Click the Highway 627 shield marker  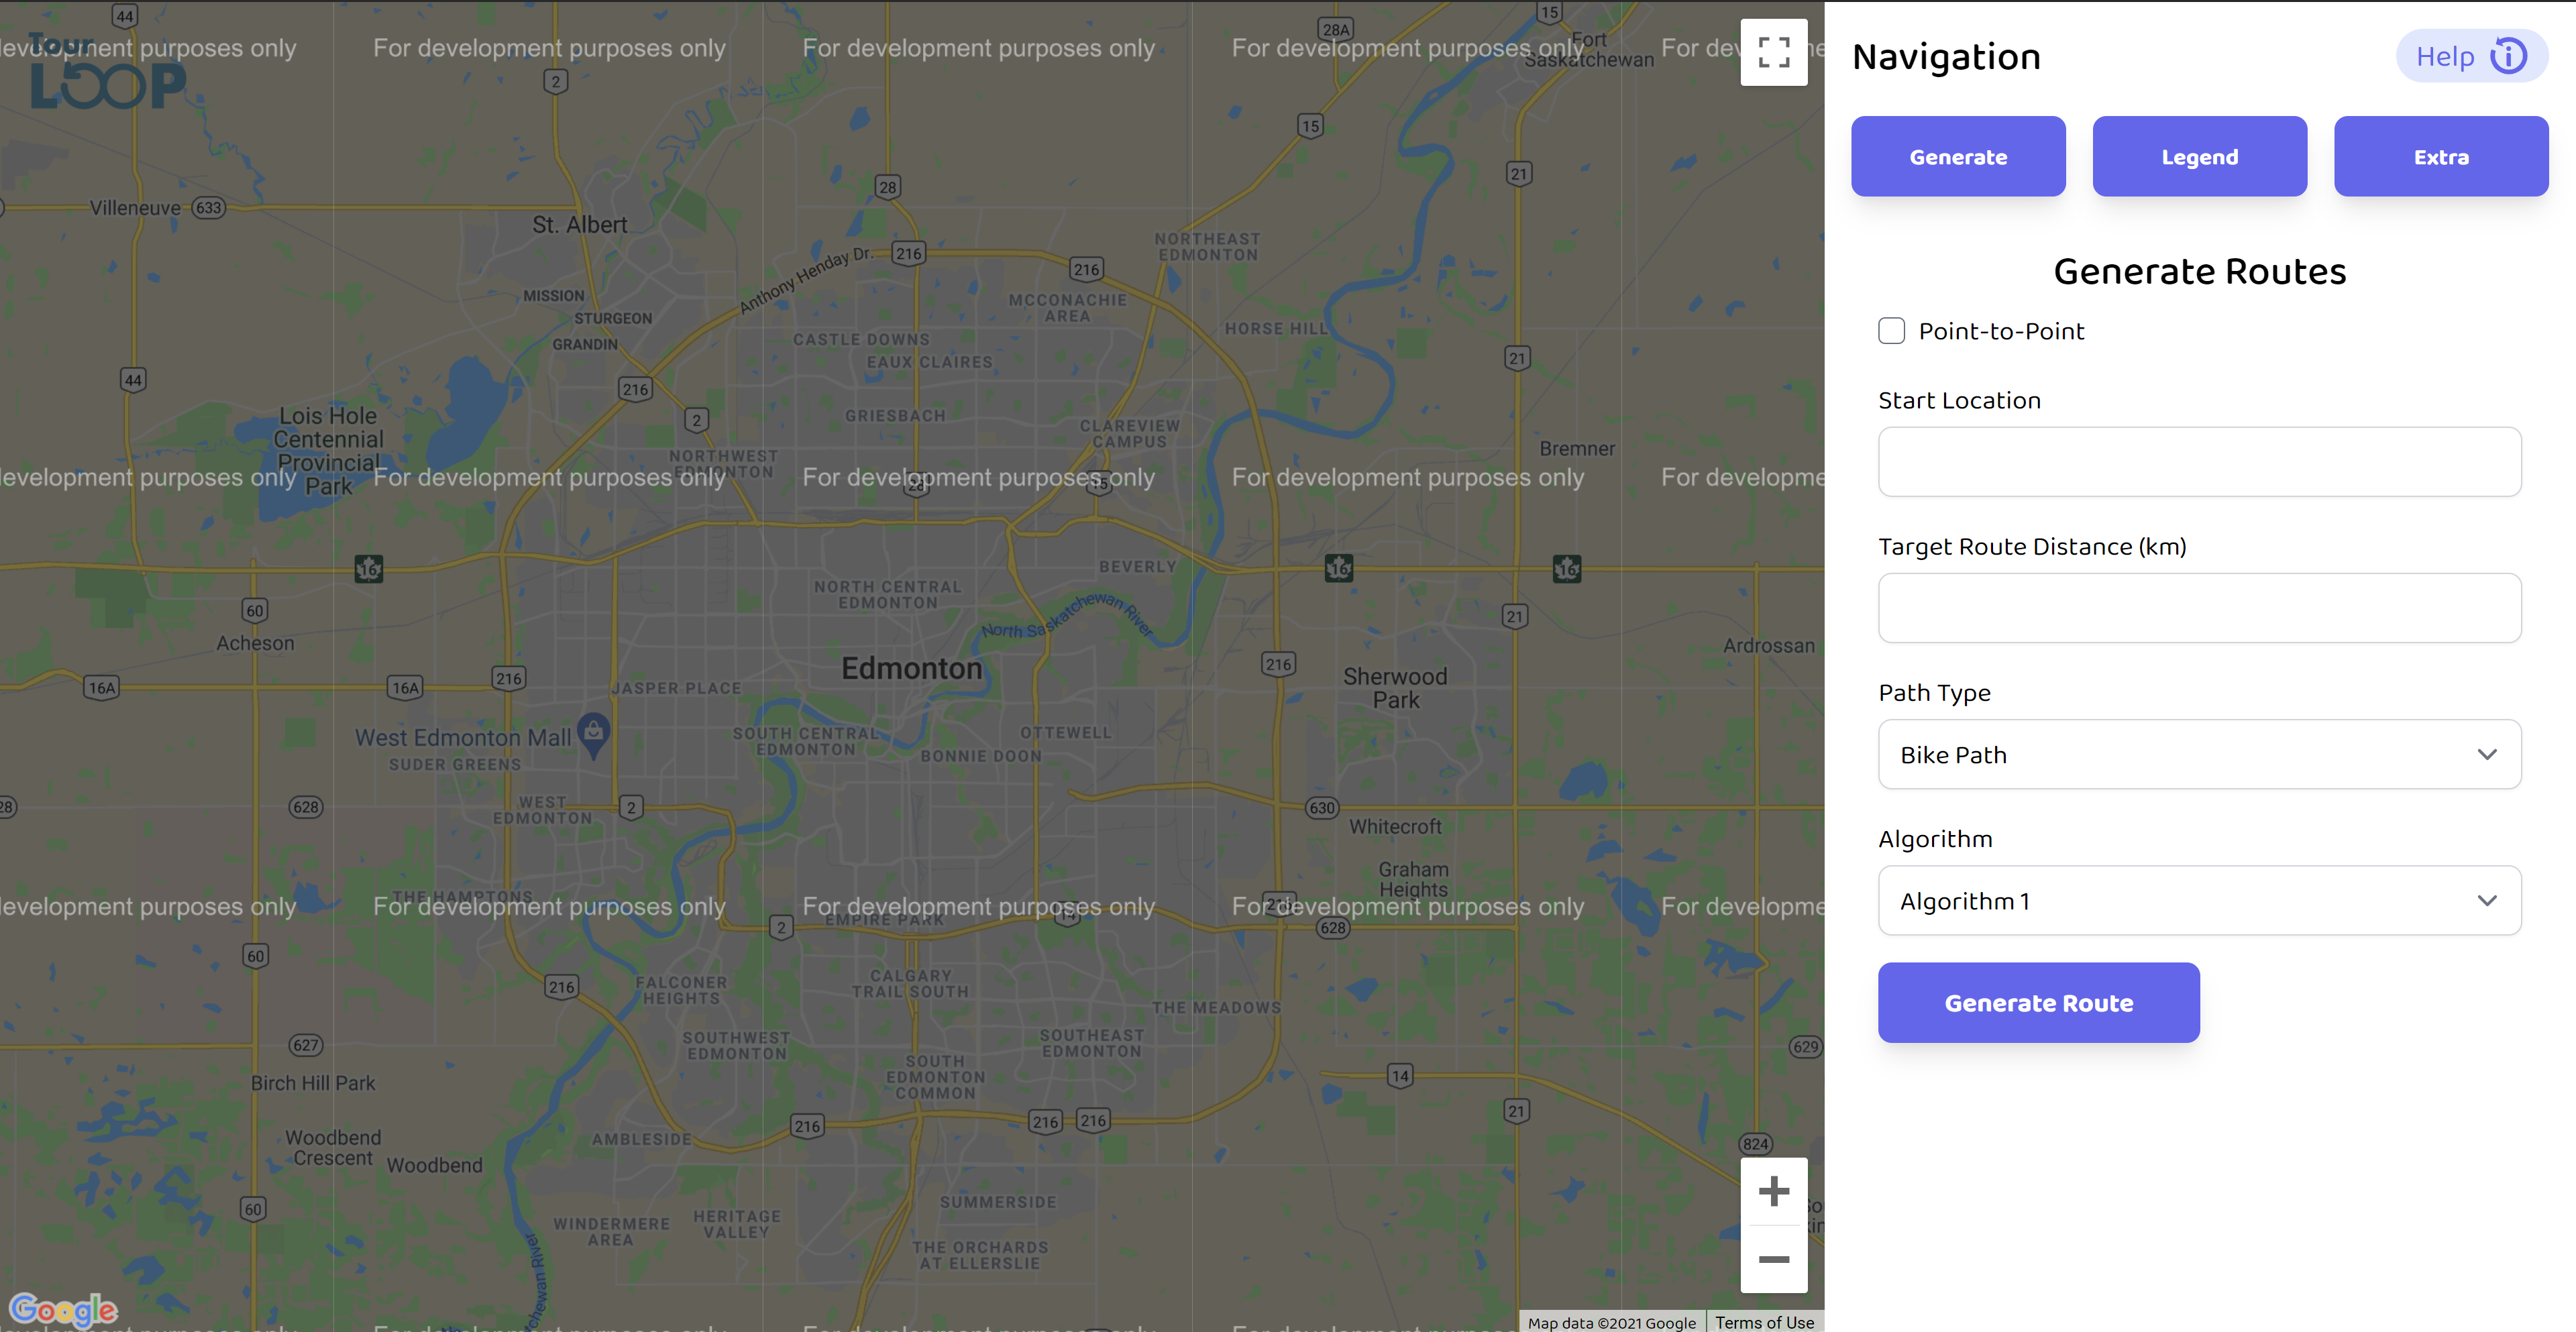305,1046
